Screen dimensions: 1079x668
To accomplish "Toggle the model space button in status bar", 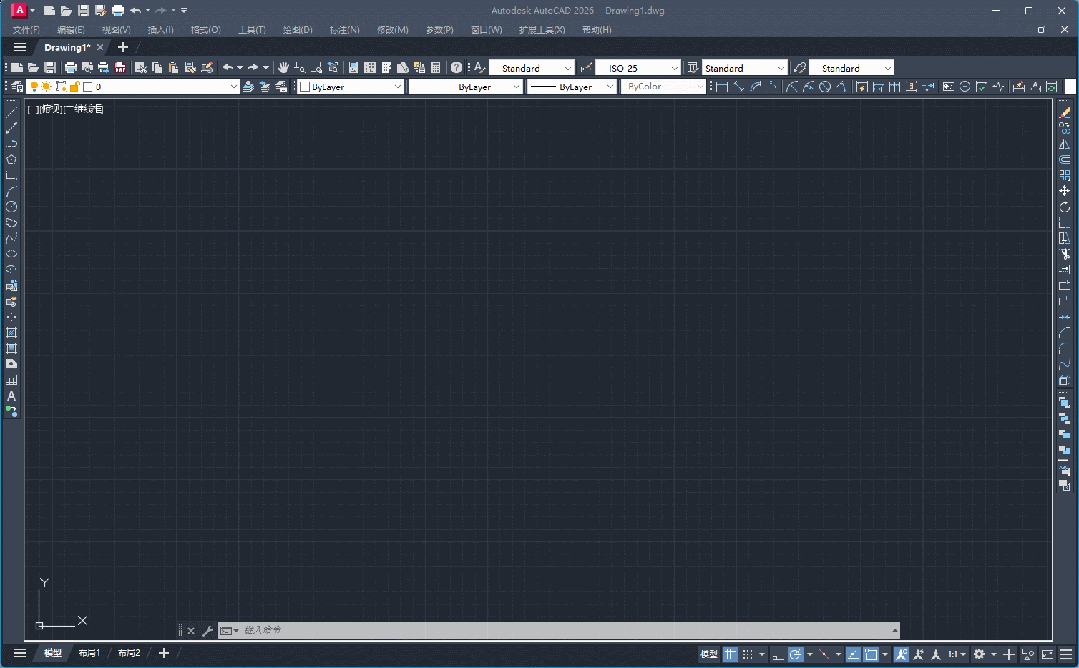I will coord(709,654).
